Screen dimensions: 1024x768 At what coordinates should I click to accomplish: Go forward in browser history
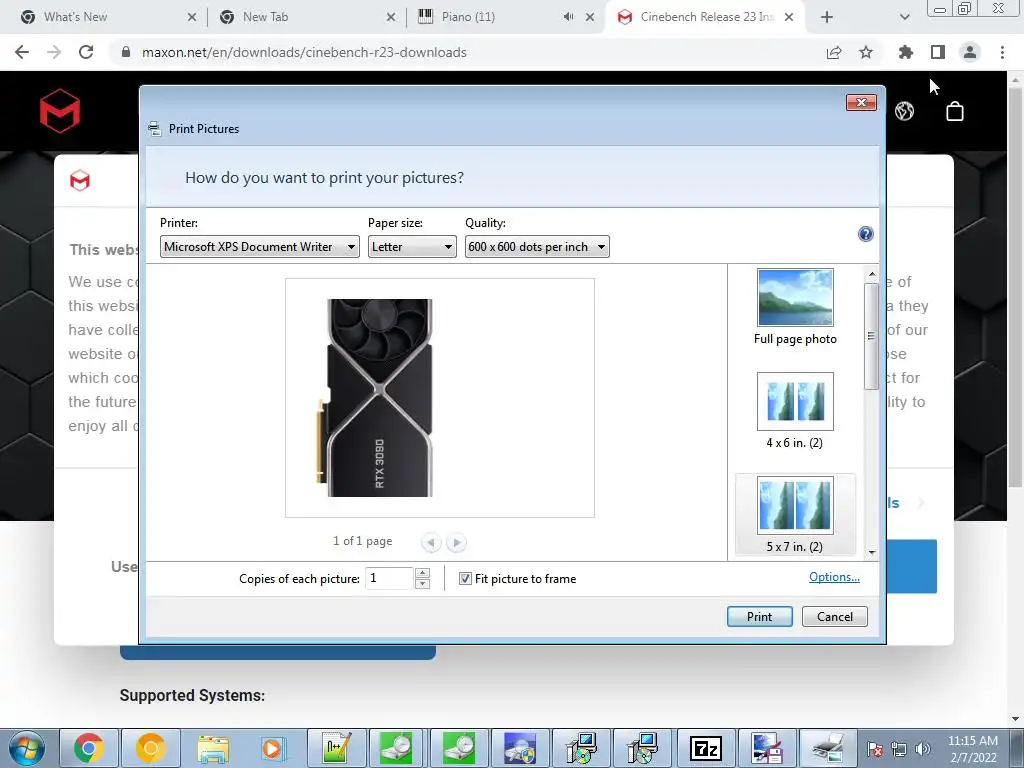(x=54, y=52)
